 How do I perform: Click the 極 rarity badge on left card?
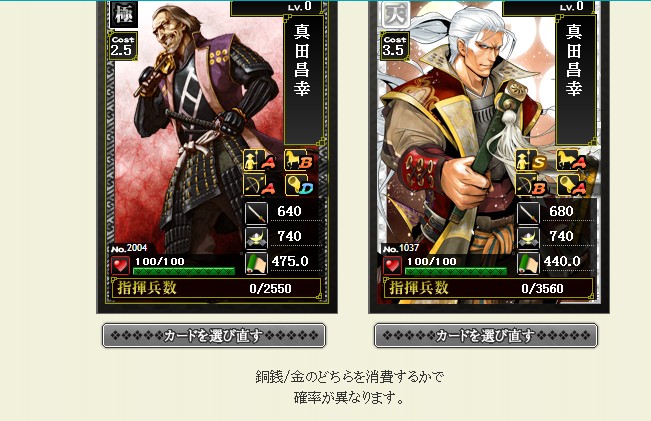[124, 15]
